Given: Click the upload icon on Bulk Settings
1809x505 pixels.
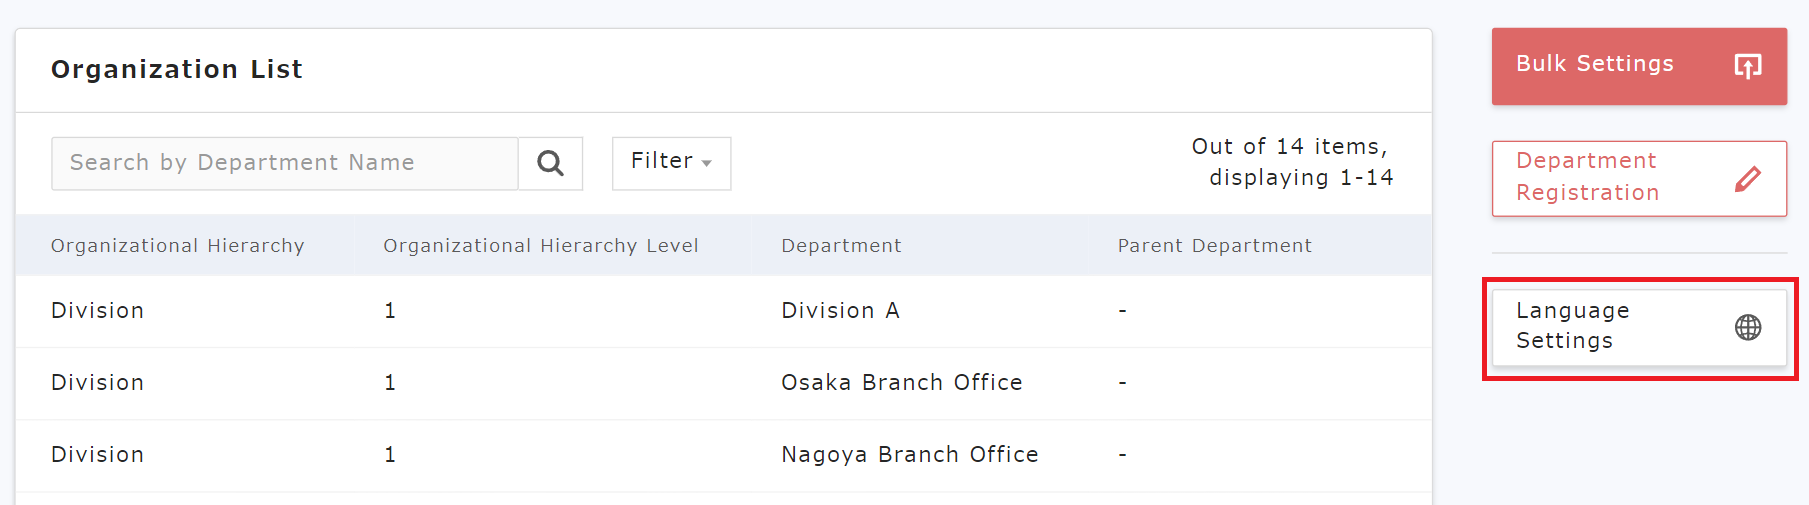Looking at the screenshot, I should 1747,66.
